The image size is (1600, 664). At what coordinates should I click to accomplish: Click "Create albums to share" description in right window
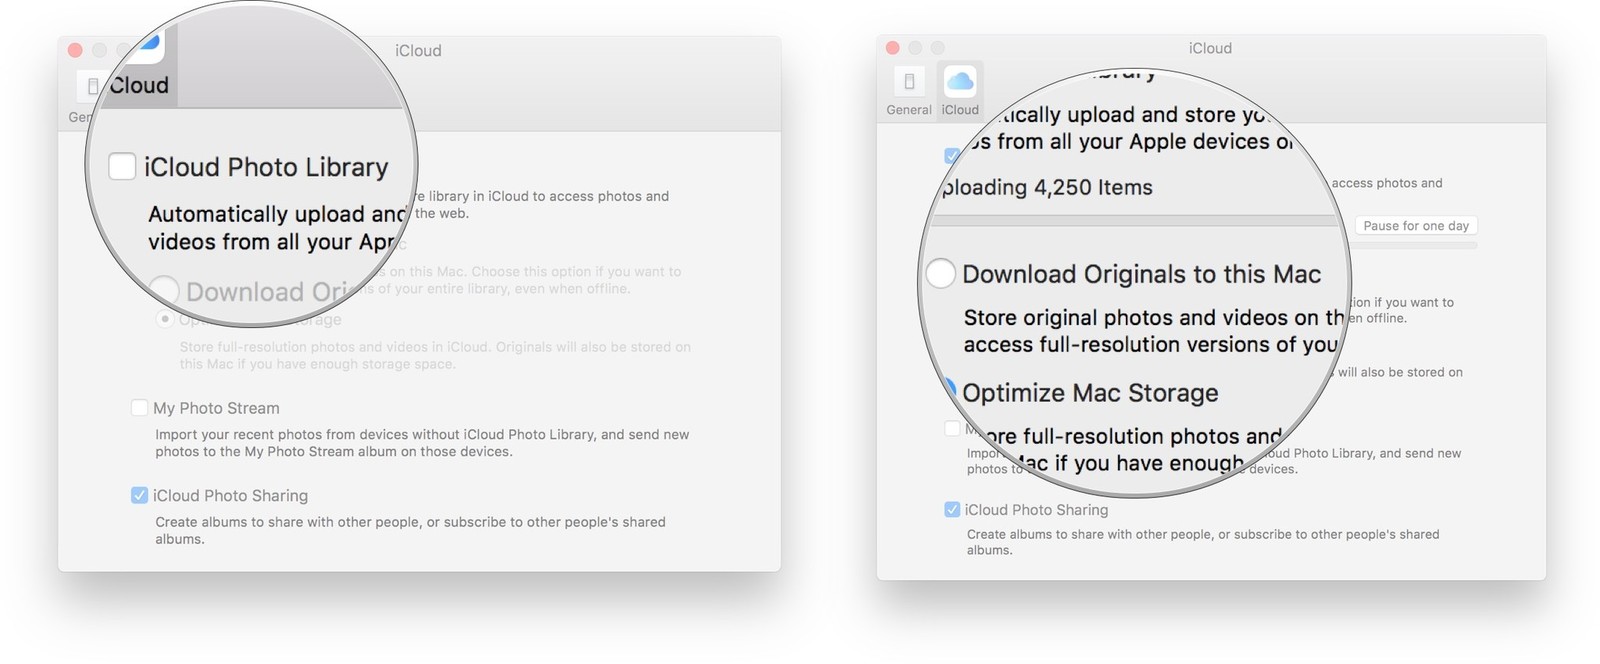click(1203, 542)
